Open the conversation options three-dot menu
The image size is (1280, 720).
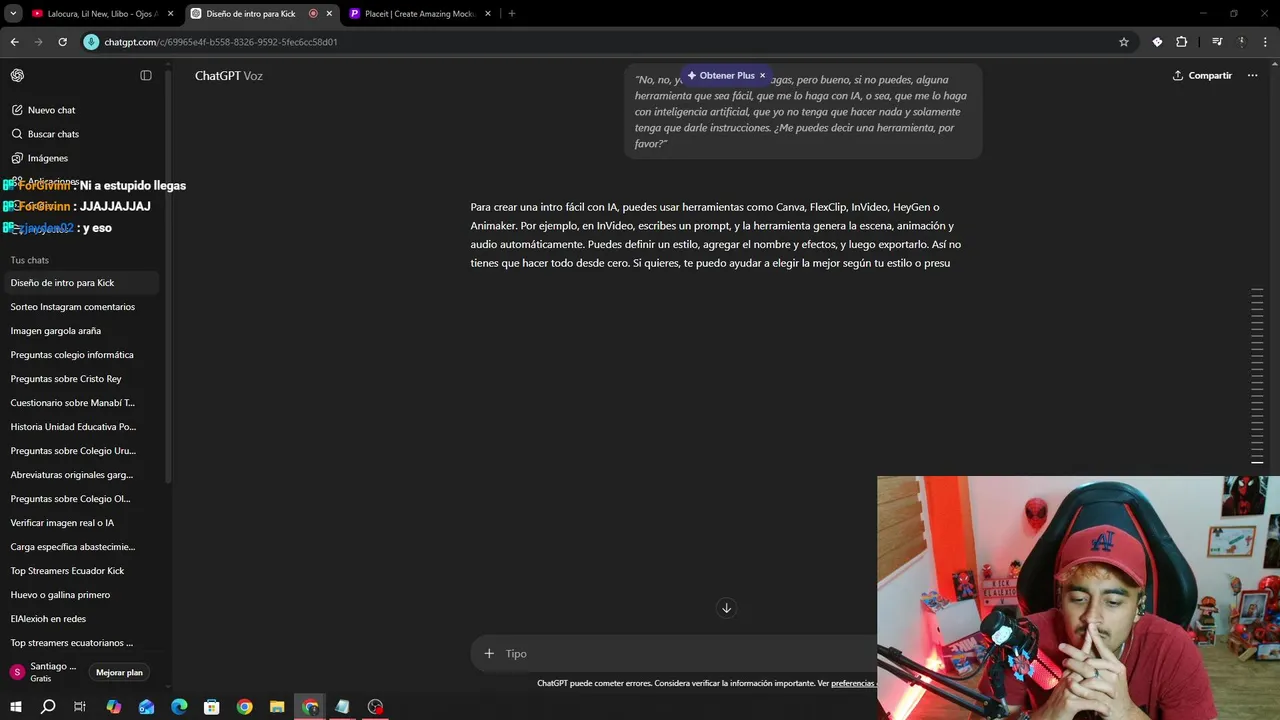(1252, 76)
